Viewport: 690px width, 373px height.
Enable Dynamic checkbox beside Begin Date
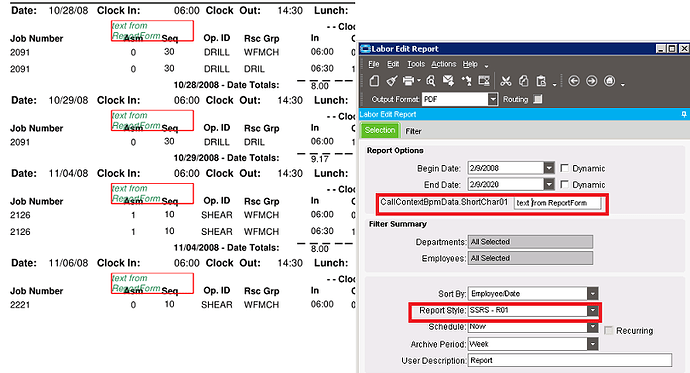pyautogui.click(x=565, y=168)
